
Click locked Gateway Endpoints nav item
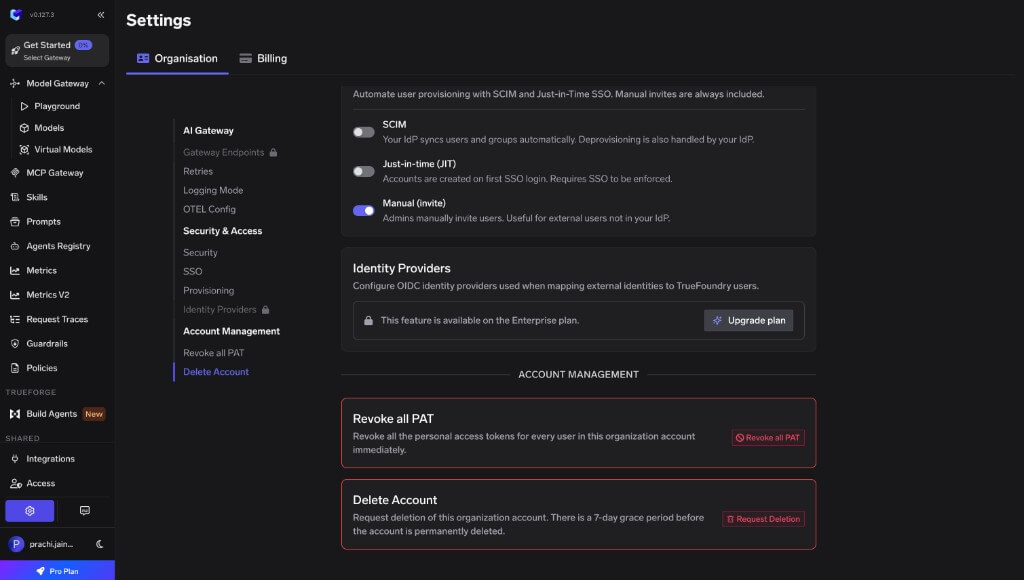pyautogui.click(x=230, y=152)
